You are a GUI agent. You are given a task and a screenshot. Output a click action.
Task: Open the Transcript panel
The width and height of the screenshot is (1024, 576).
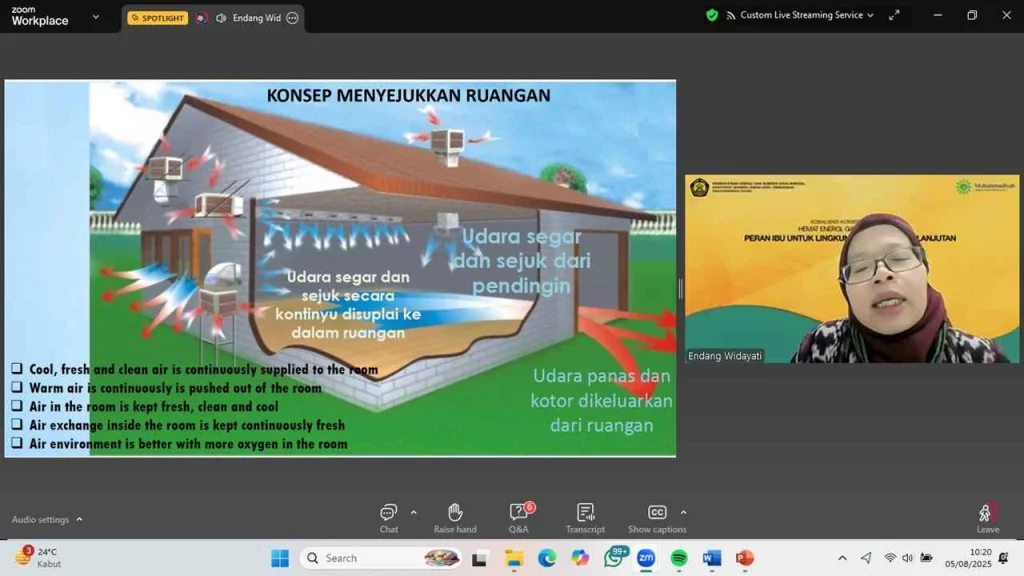(x=585, y=515)
